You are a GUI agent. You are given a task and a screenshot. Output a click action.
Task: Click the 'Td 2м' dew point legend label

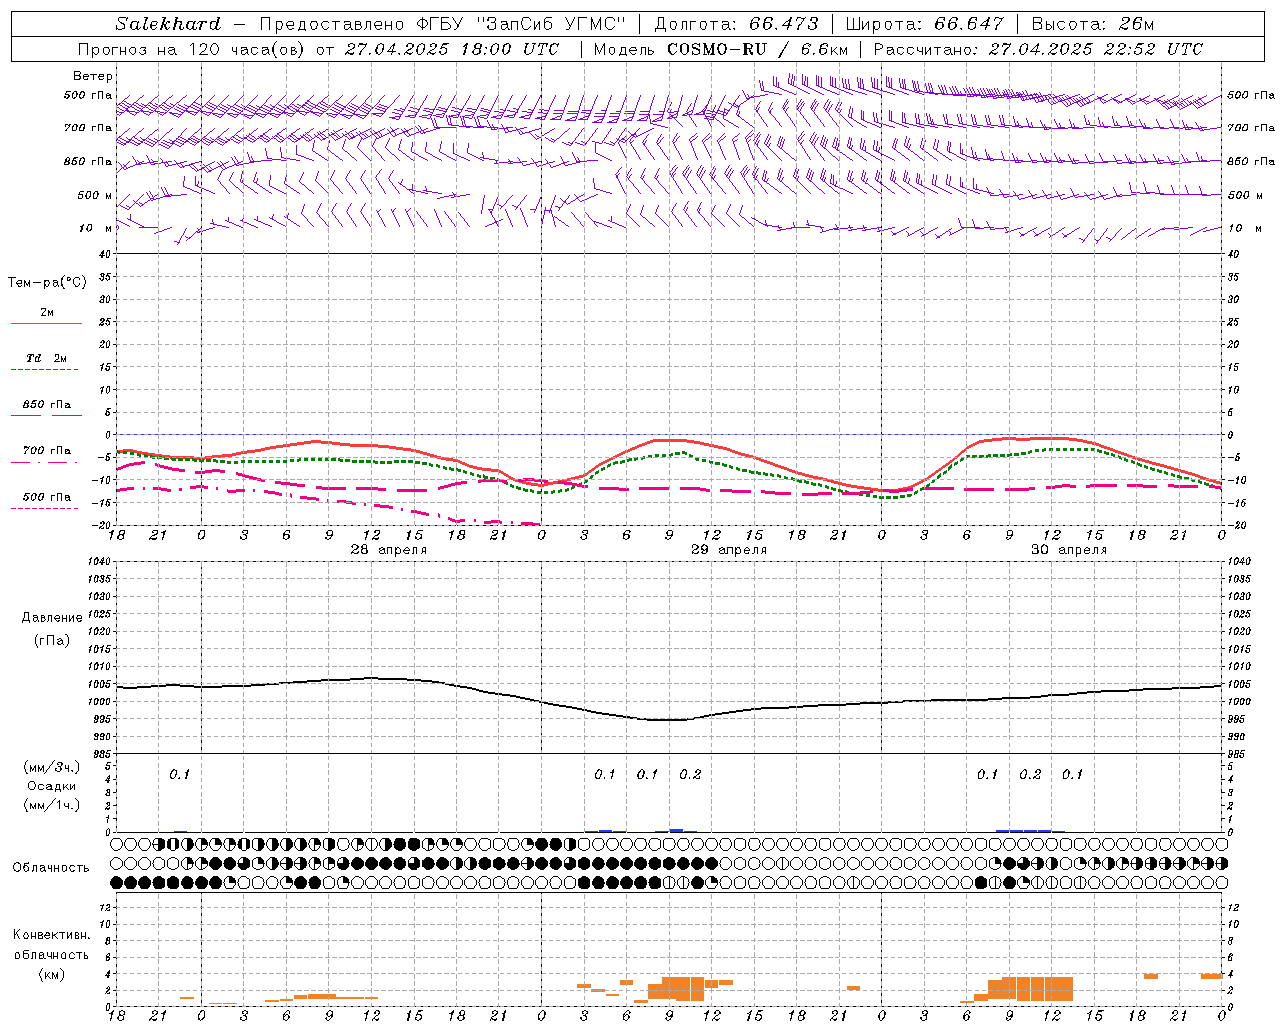click(47, 358)
